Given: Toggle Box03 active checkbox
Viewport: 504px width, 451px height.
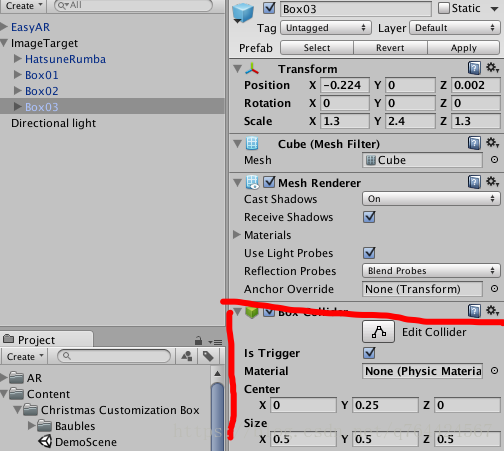Looking at the screenshot, I should point(269,8).
